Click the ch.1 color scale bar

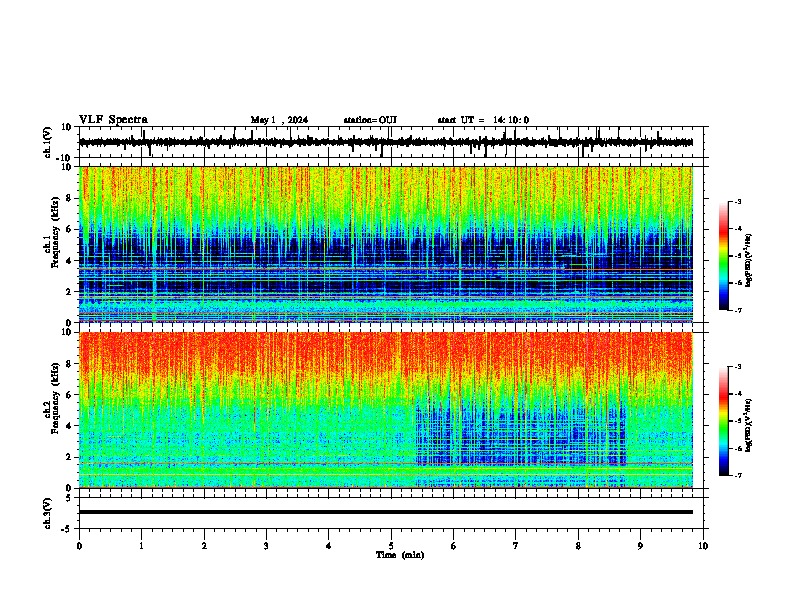click(x=724, y=256)
